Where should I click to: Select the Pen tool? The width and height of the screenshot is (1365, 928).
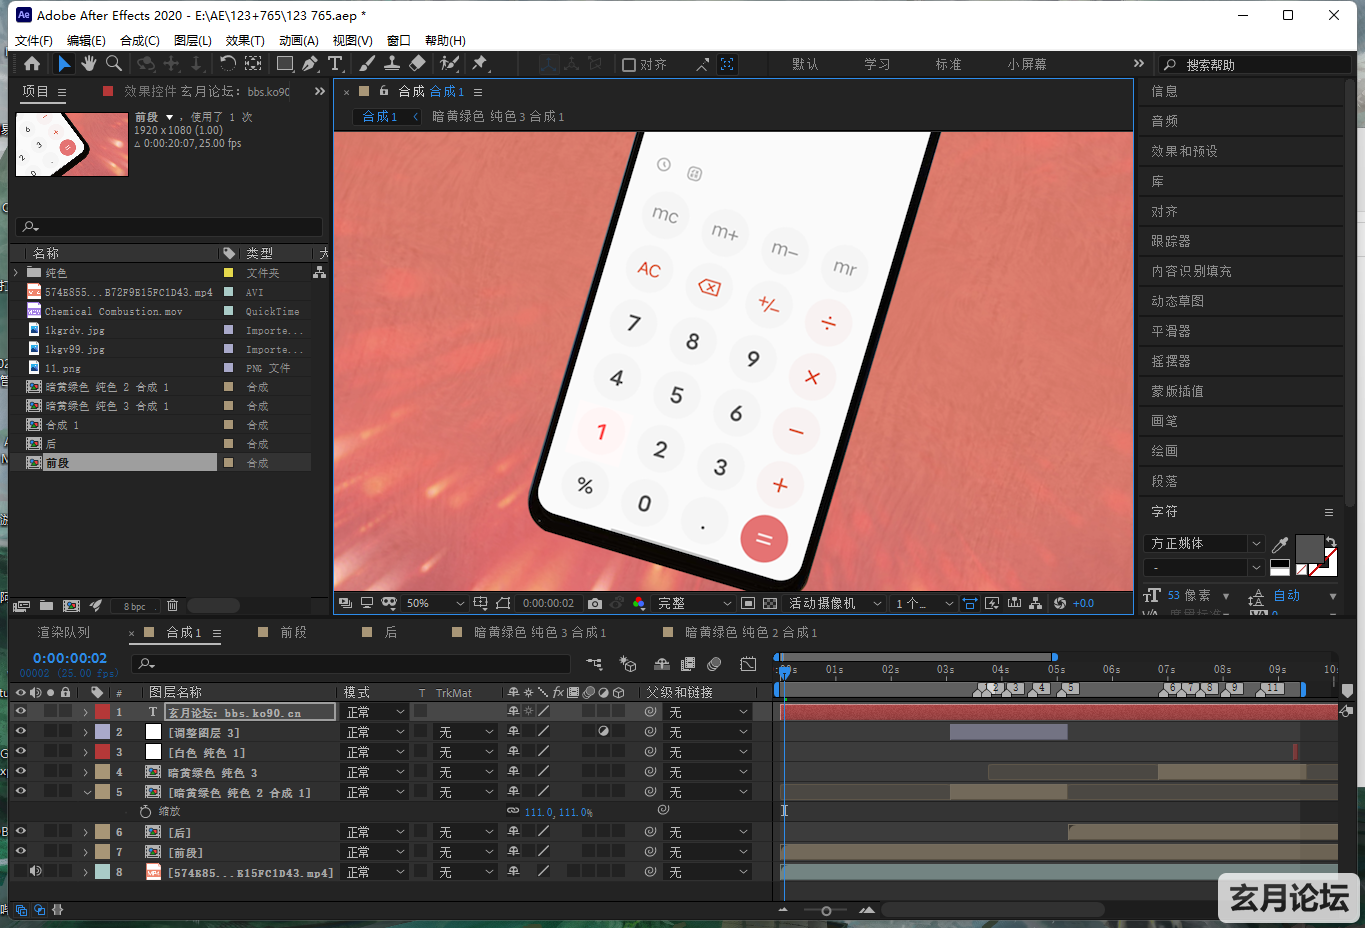point(310,64)
